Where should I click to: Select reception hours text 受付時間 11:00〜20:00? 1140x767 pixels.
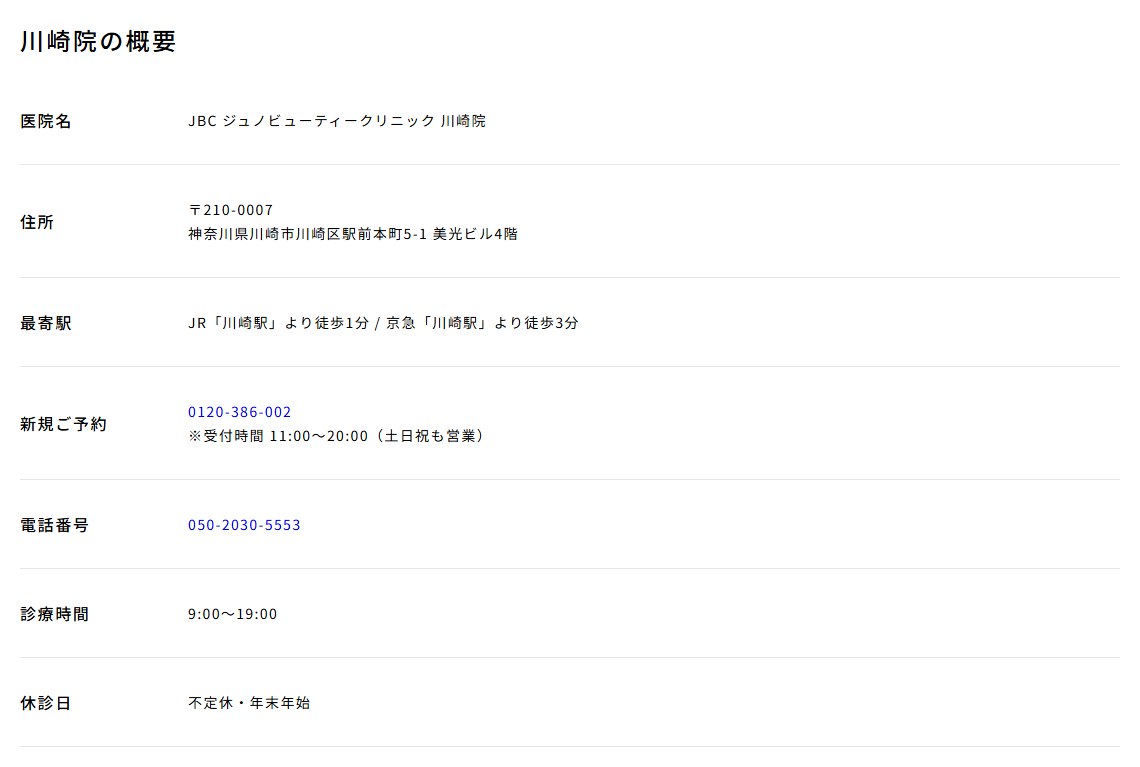pos(286,436)
